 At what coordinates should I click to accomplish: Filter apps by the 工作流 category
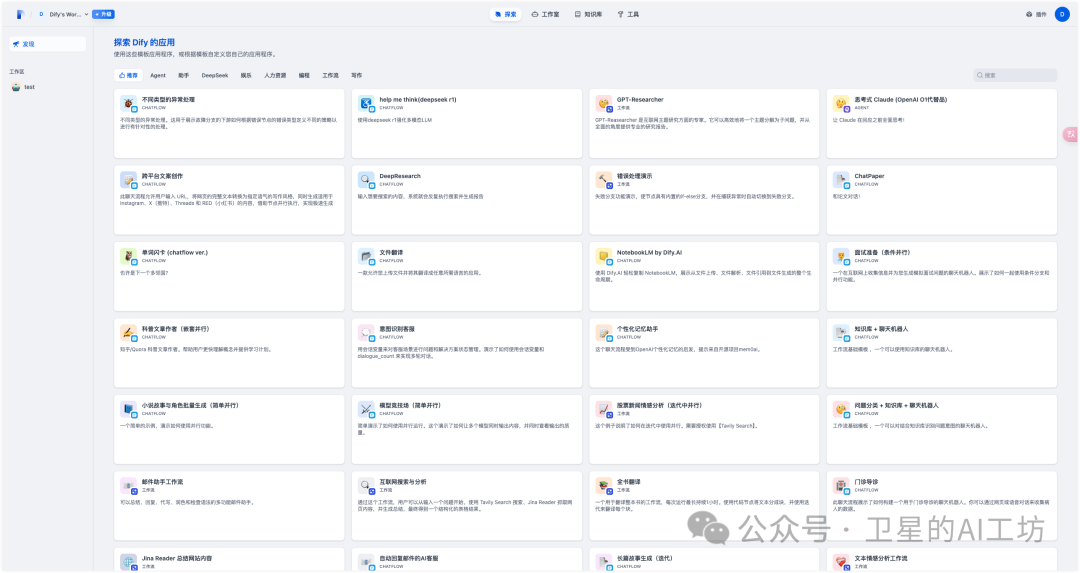[x=331, y=76]
